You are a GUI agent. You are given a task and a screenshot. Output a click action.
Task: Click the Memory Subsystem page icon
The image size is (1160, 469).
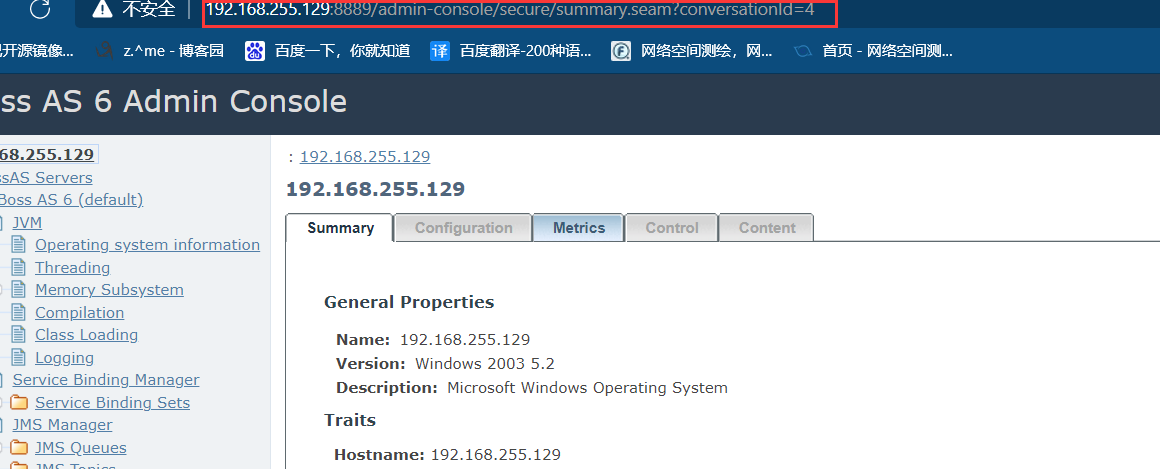pyautogui.click(x=18, y=290)
